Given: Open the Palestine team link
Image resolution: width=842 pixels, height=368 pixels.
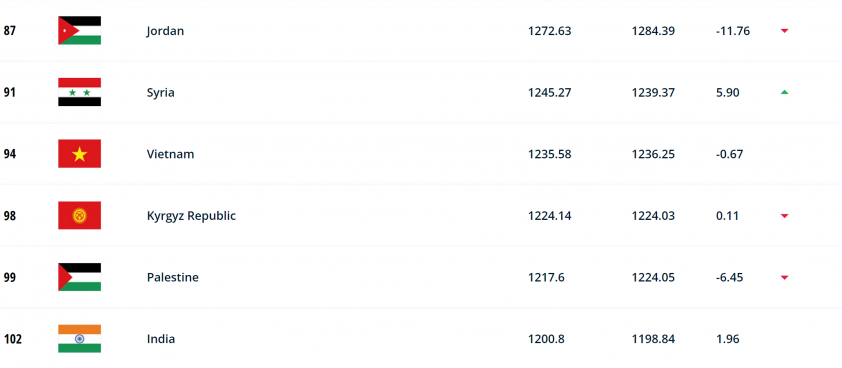Looking at the screenshot, I should [x=172, y=278].
